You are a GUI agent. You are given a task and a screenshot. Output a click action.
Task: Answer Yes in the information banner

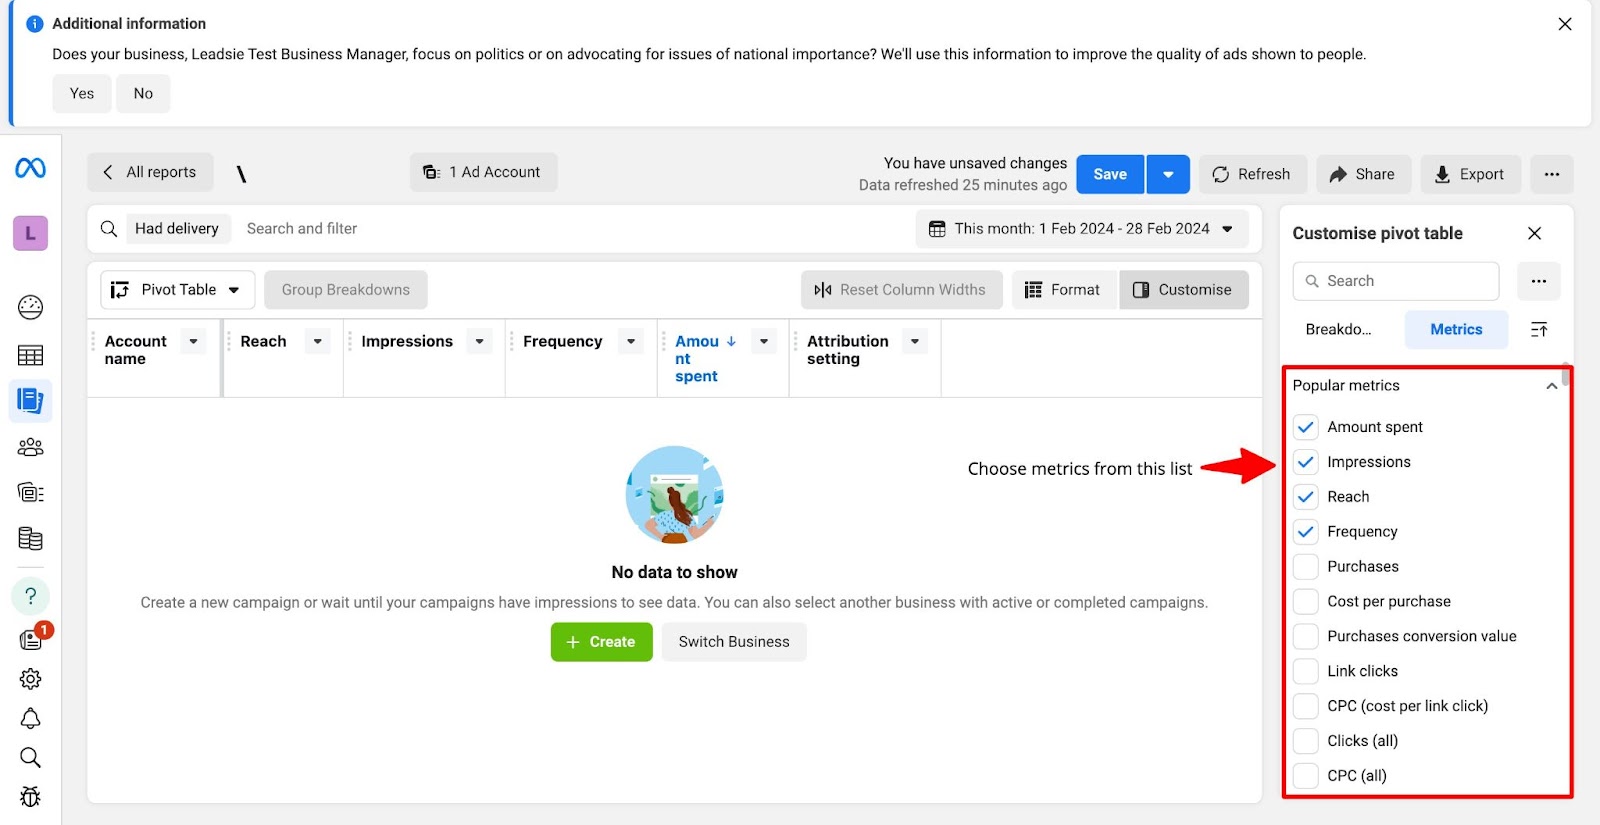coord(82,94)
